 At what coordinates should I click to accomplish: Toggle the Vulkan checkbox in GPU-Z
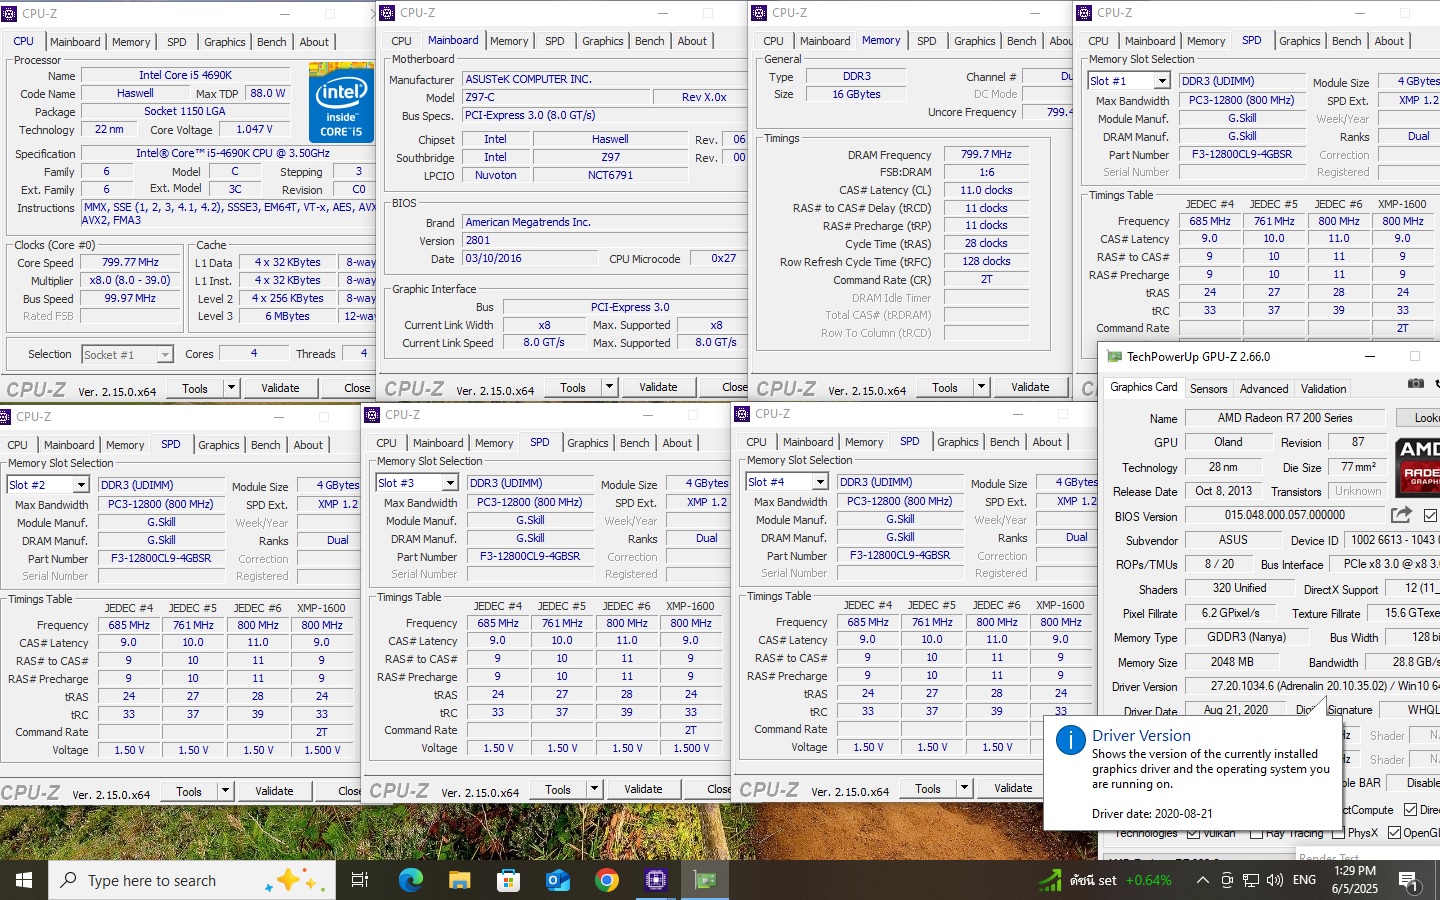(1194, 832)
